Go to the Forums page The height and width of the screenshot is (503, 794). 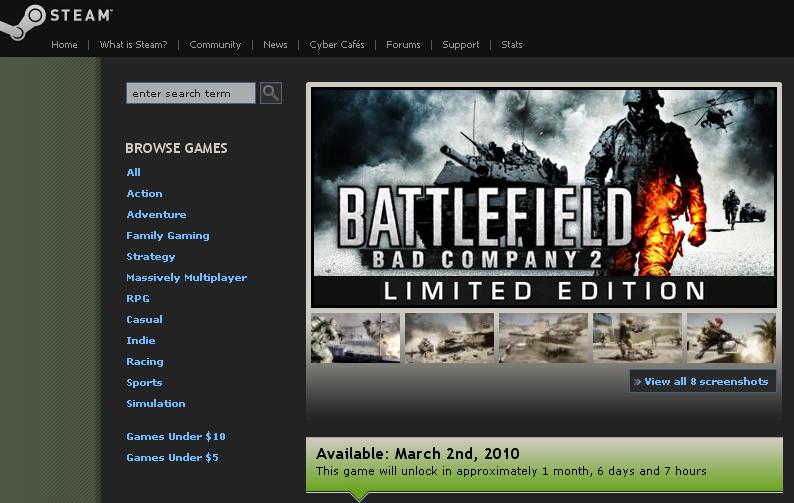403,45
